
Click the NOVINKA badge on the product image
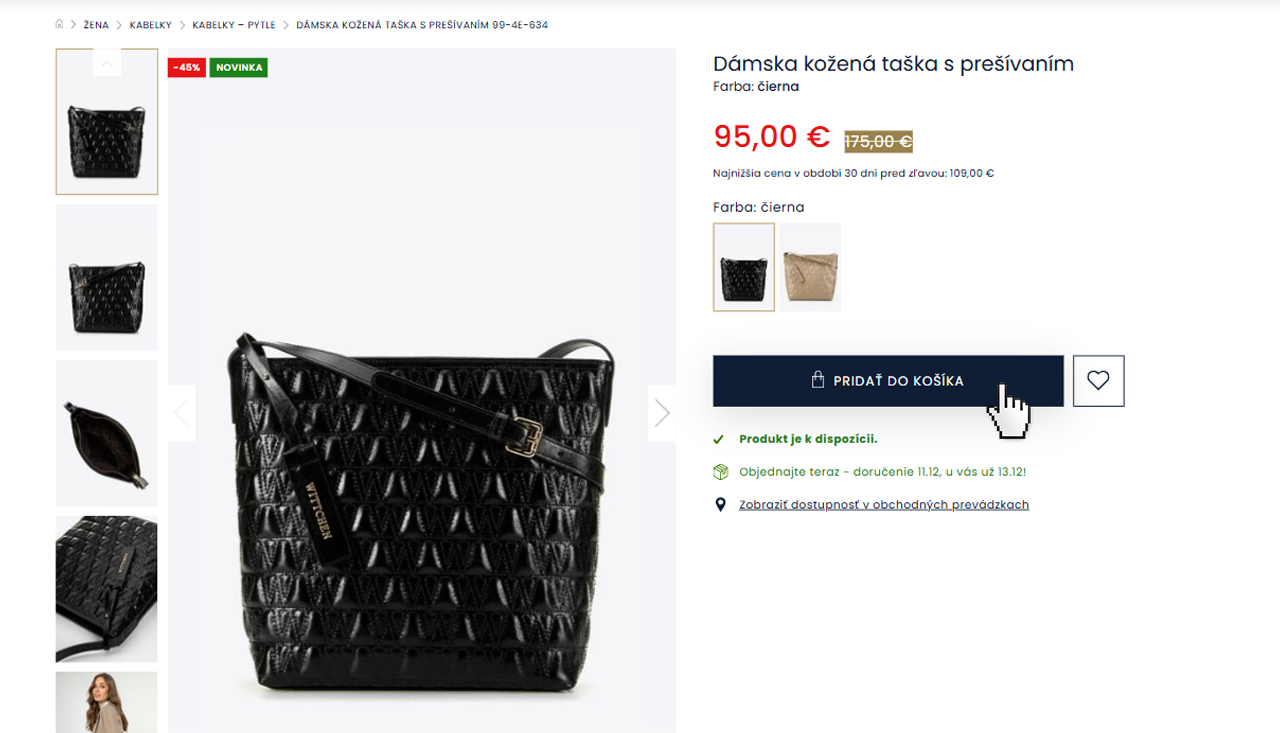coord(238,67)
